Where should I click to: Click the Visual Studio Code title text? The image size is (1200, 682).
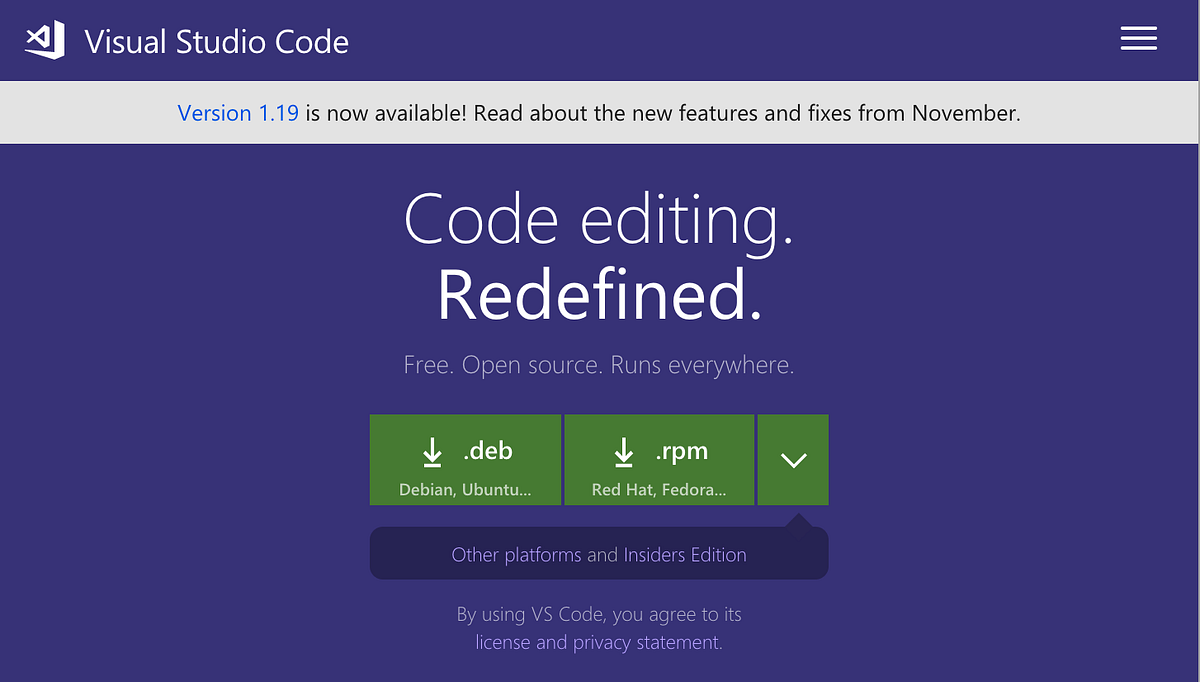[216, 42]
